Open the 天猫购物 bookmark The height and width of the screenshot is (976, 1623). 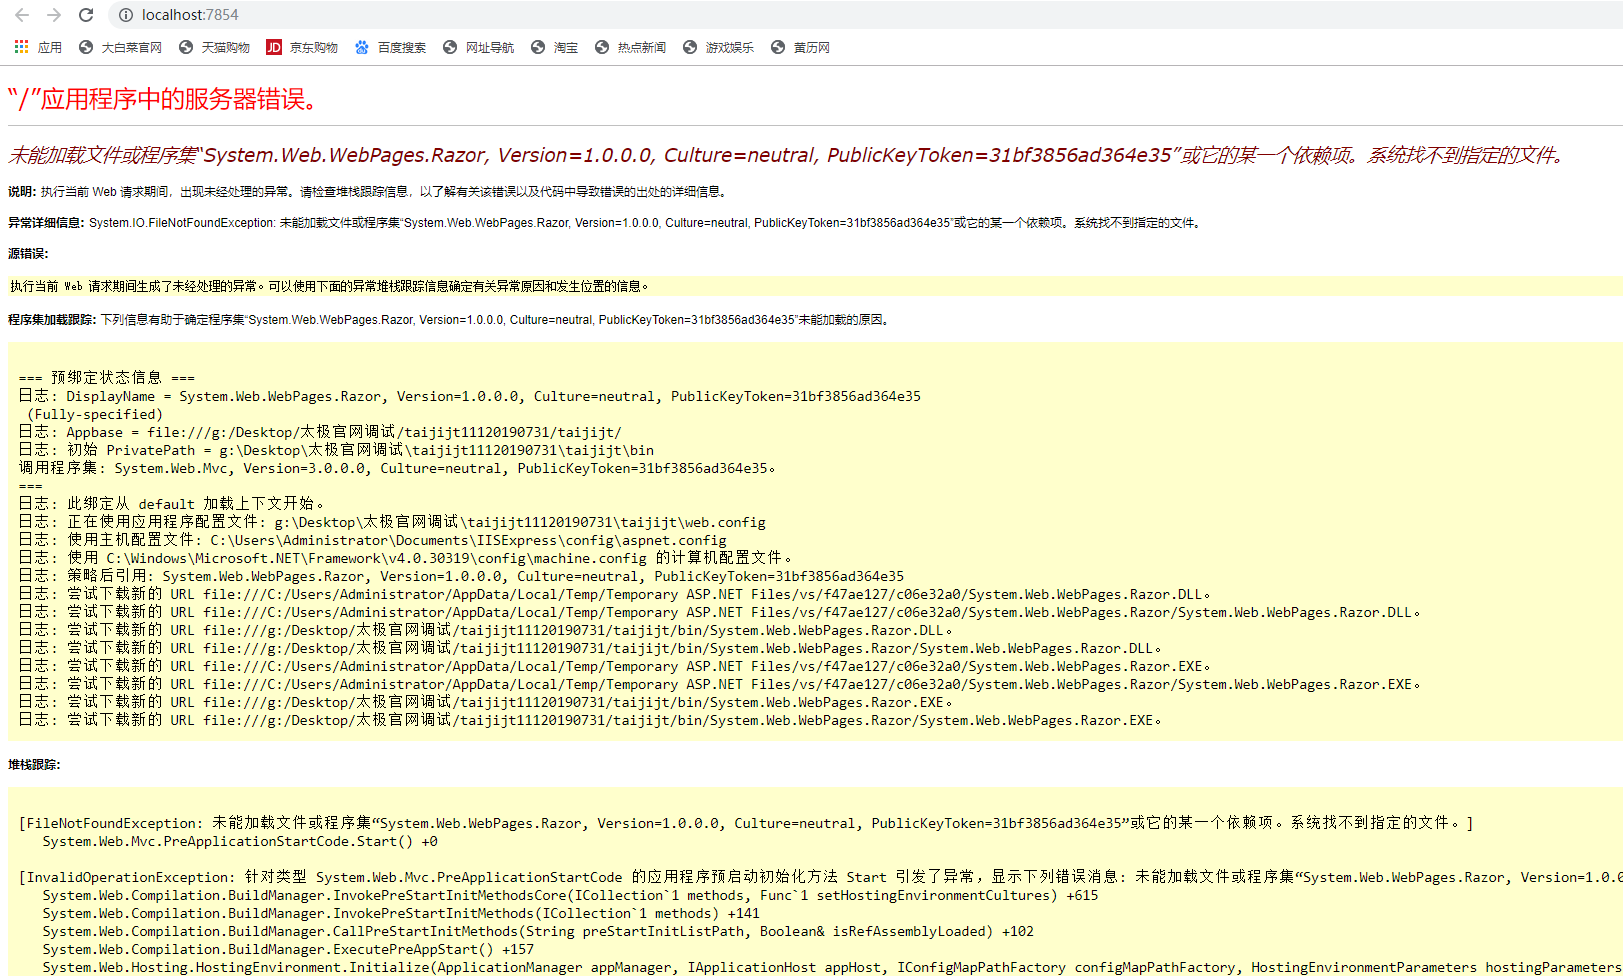pyautogui.click(x=214, y=47)
